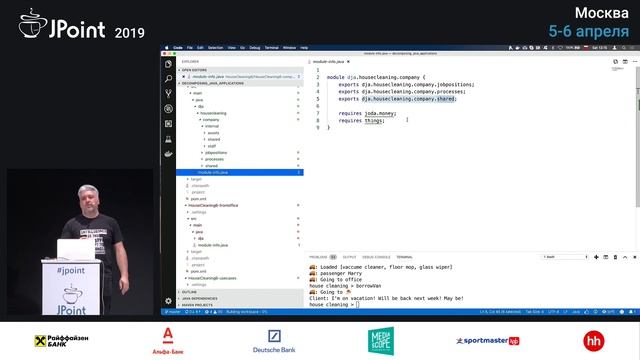Click errors and warnings count in status bar
Viewport: 640px width, 360px height.
(213, 312)
